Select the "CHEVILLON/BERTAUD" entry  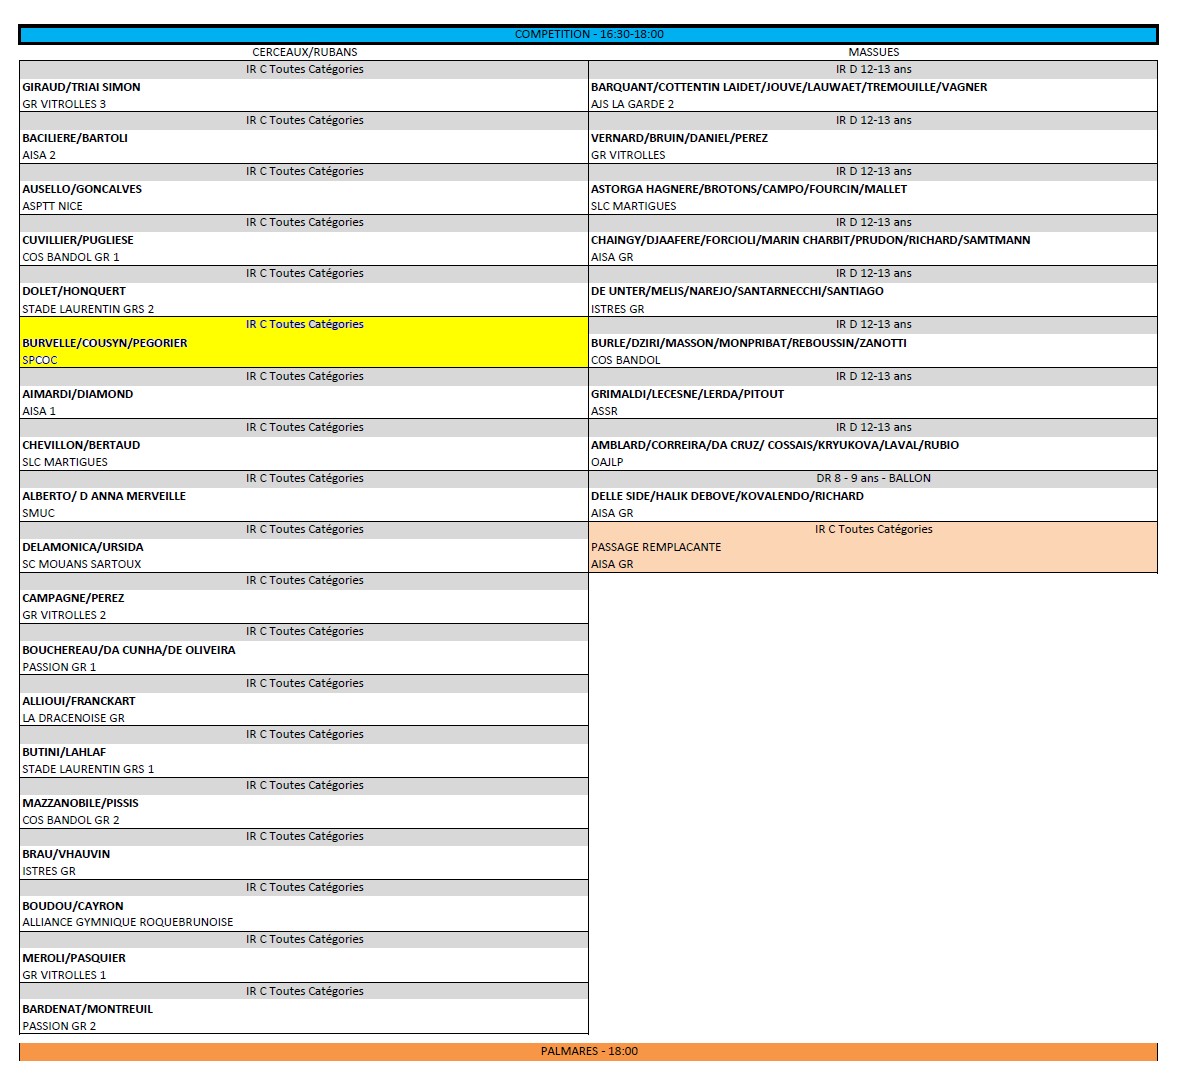[x=82, y=445]
